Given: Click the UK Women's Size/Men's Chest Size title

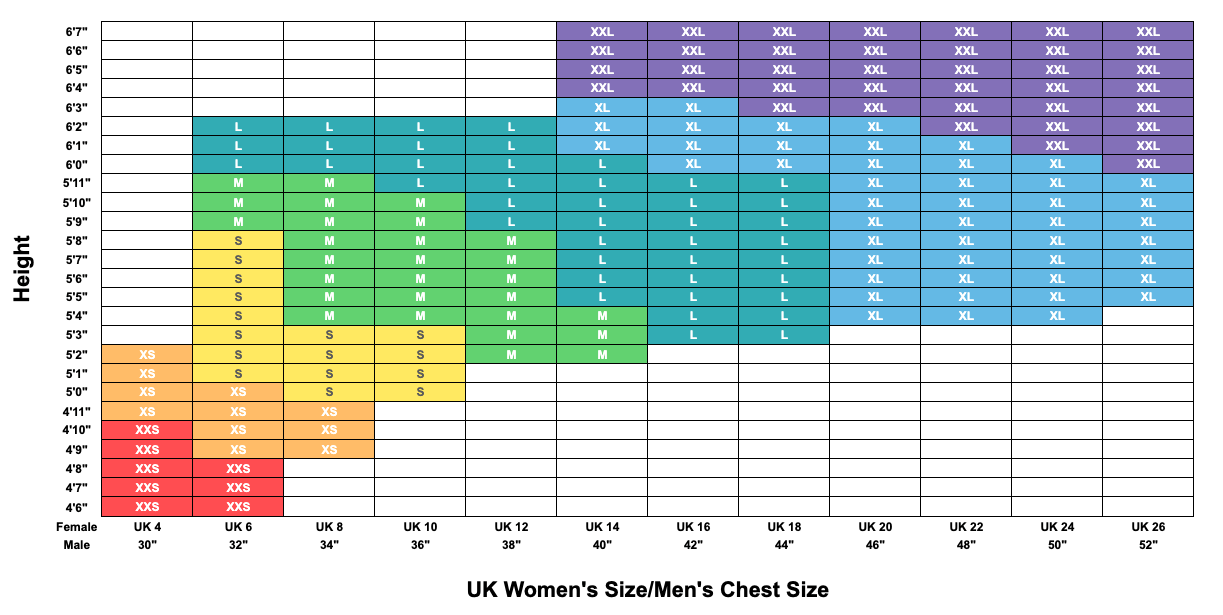Looking at the screenshot, I should coord(647,589).
